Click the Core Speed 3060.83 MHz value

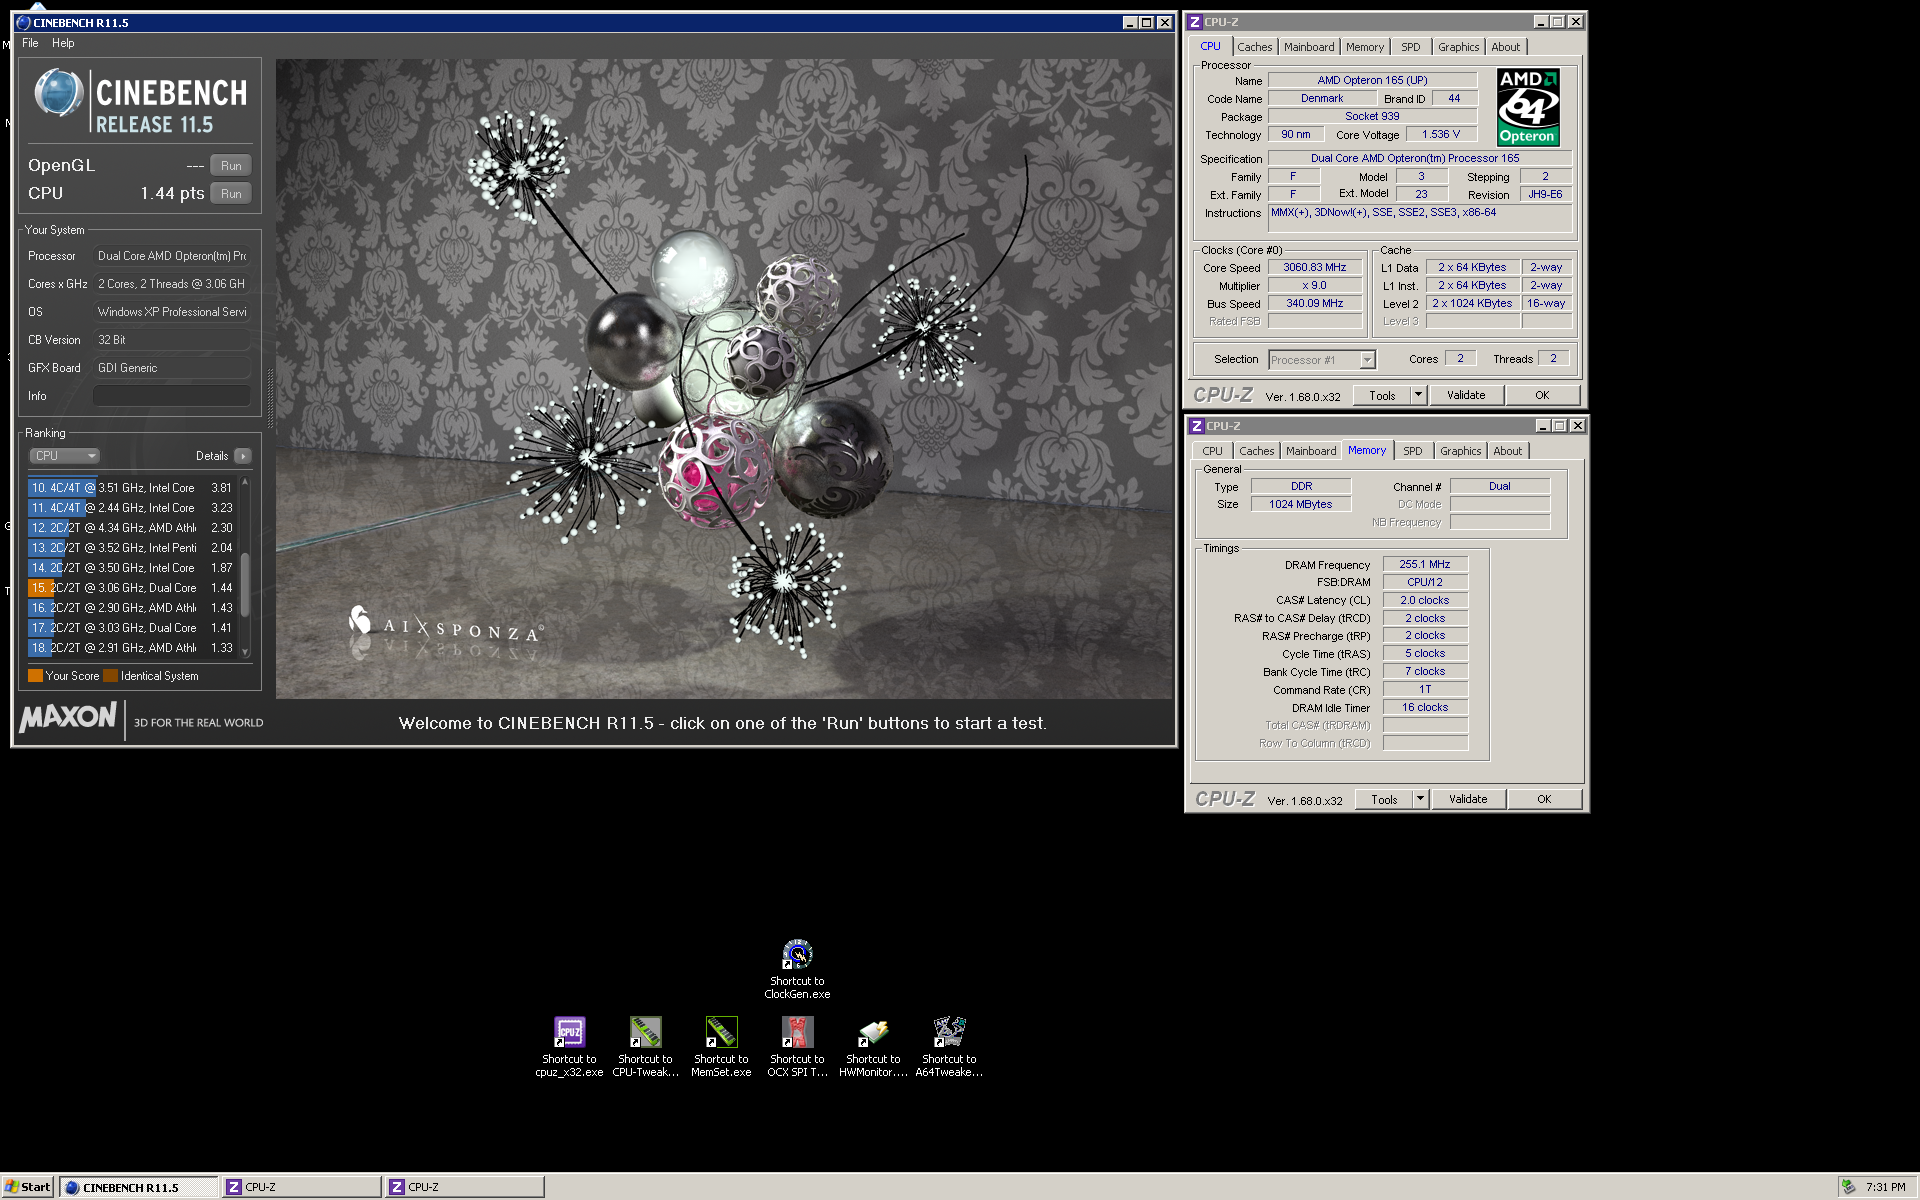pyautogui.click(x=1315, y=268)
